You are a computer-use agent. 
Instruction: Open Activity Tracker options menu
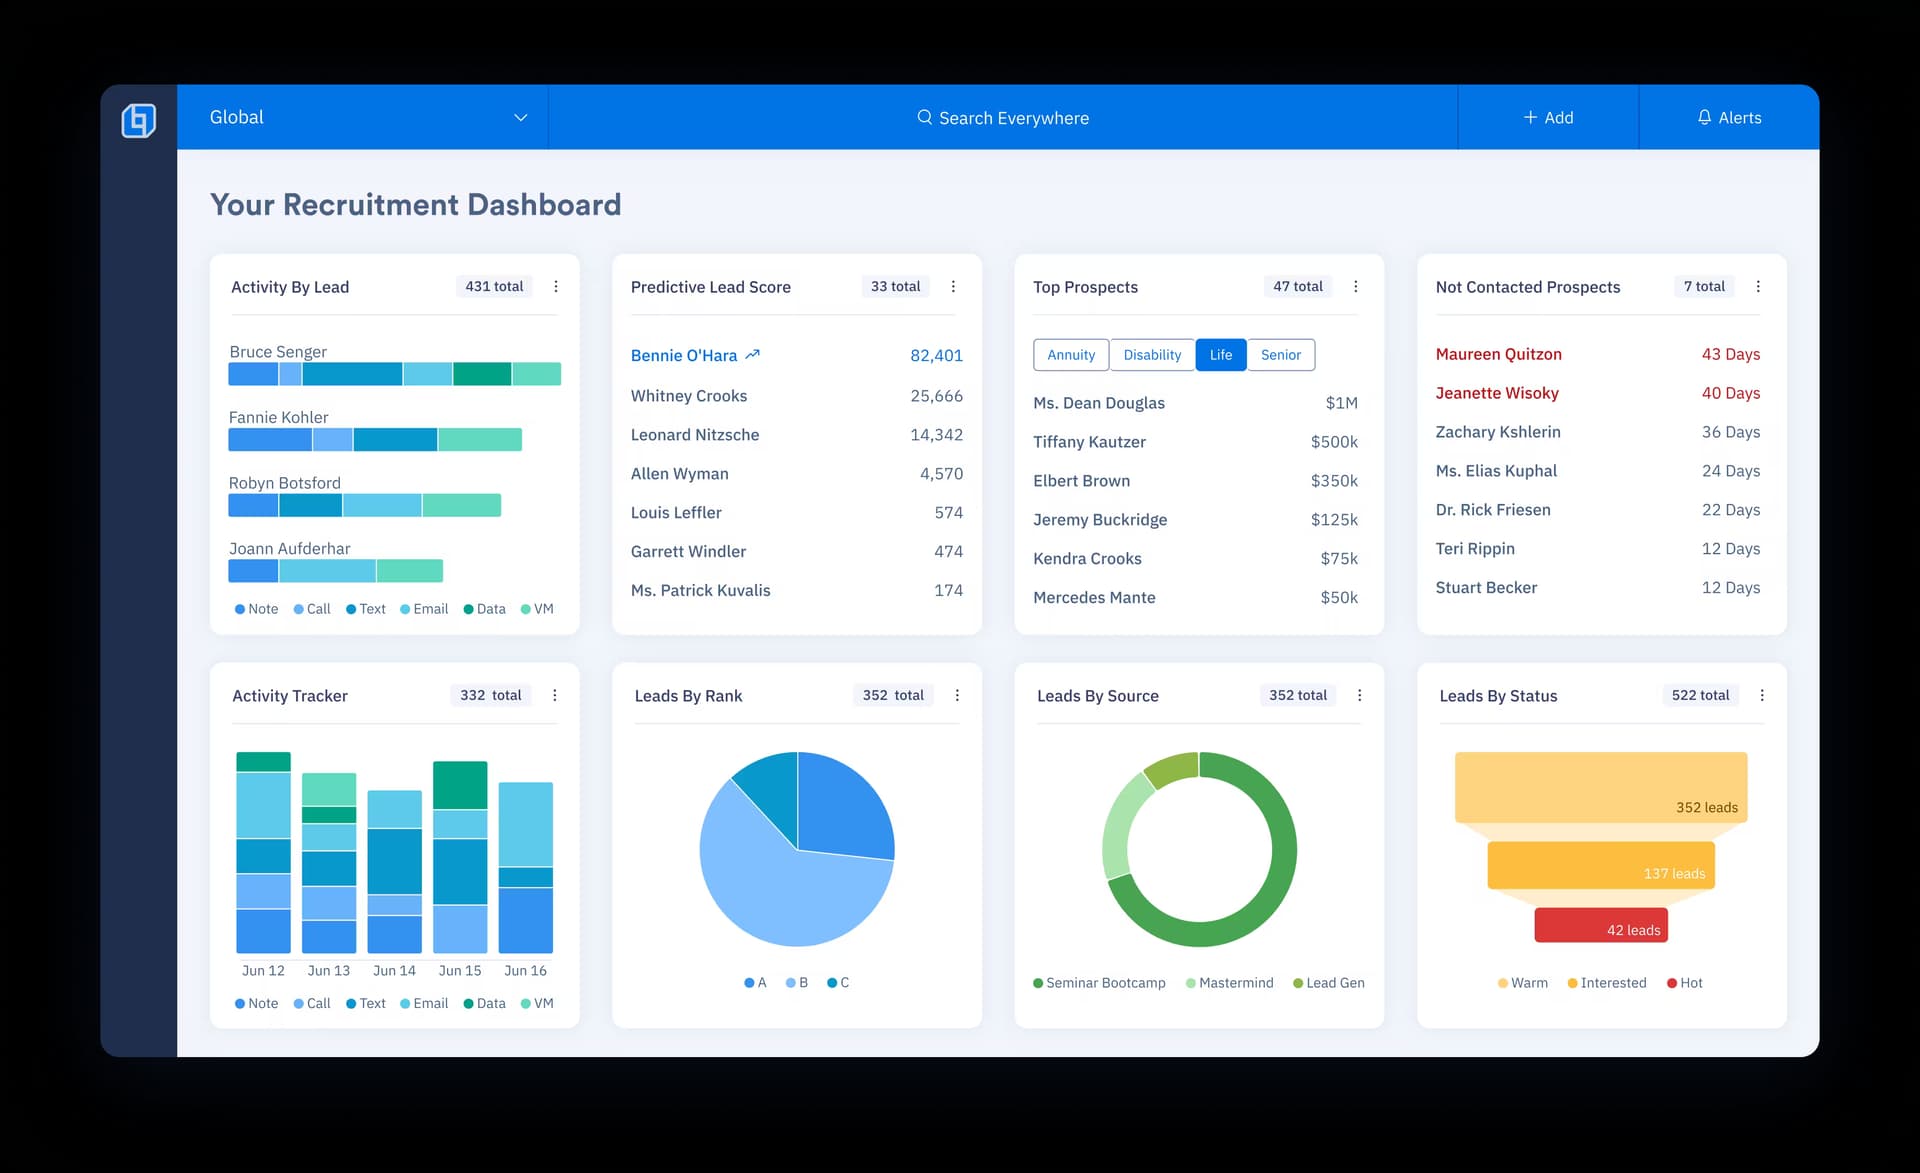tap(555, 695)
